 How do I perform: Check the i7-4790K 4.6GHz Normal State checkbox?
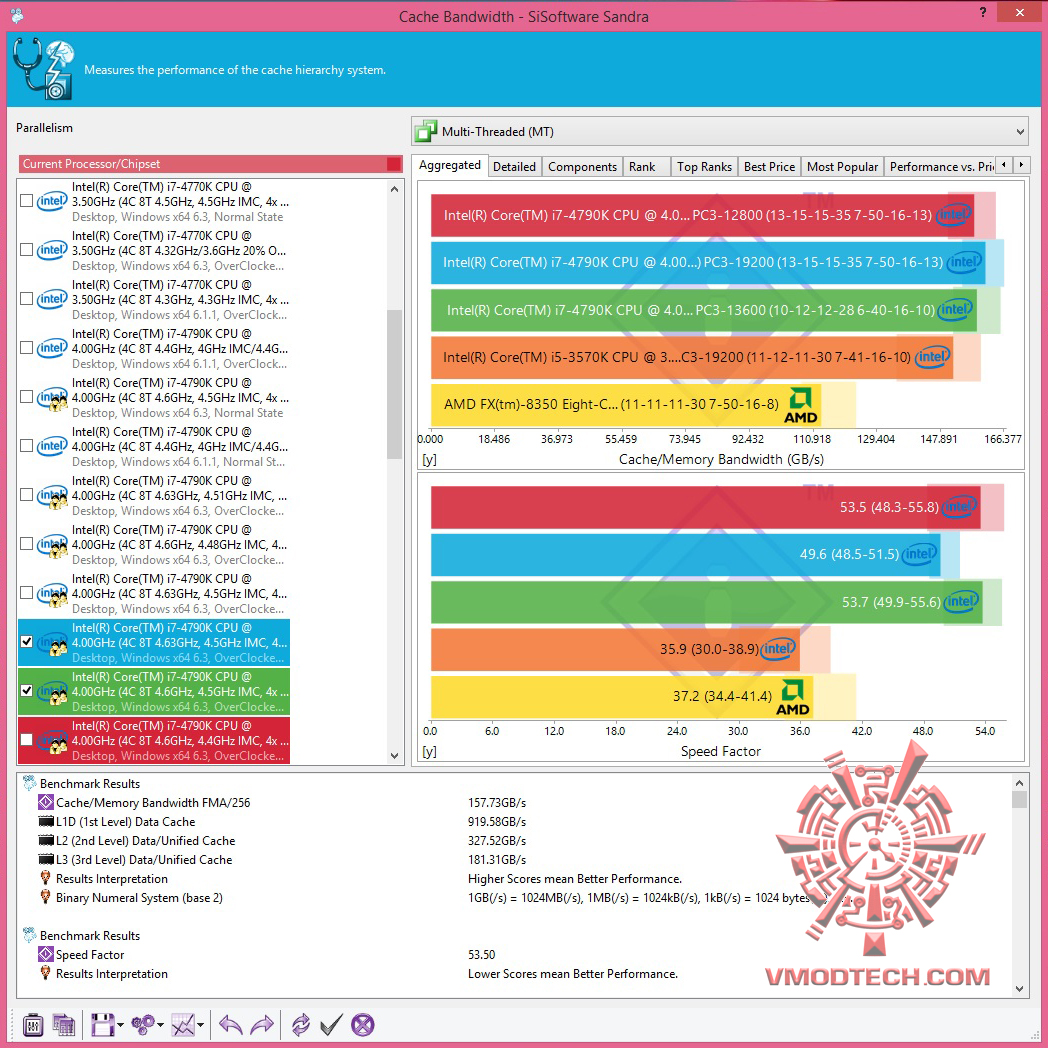point(26,396)
